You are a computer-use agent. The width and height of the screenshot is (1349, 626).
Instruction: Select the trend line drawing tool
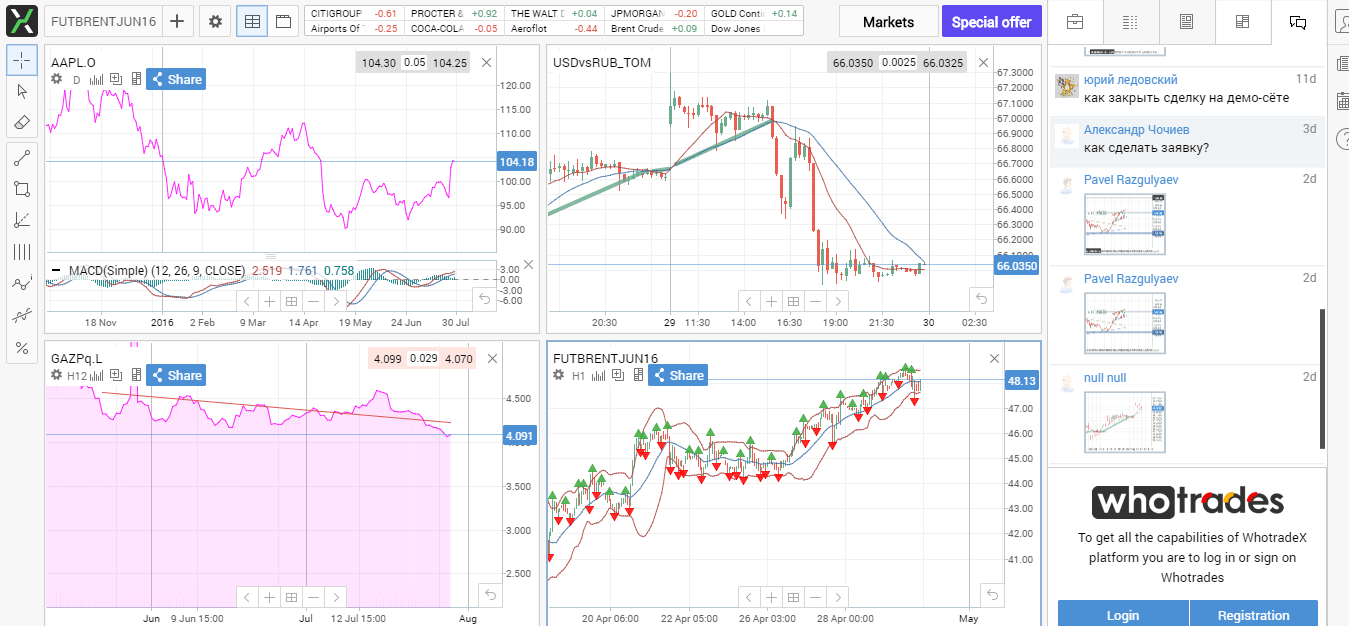22,156
